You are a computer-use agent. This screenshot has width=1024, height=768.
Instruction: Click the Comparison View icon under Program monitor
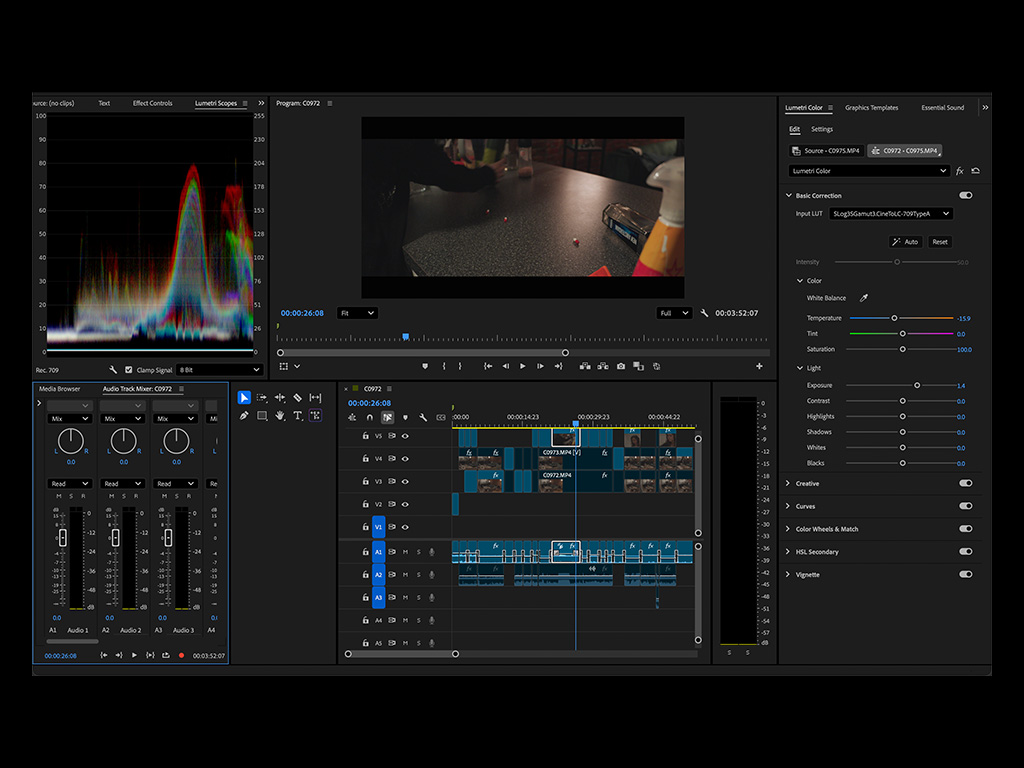[x=638, y=366]
